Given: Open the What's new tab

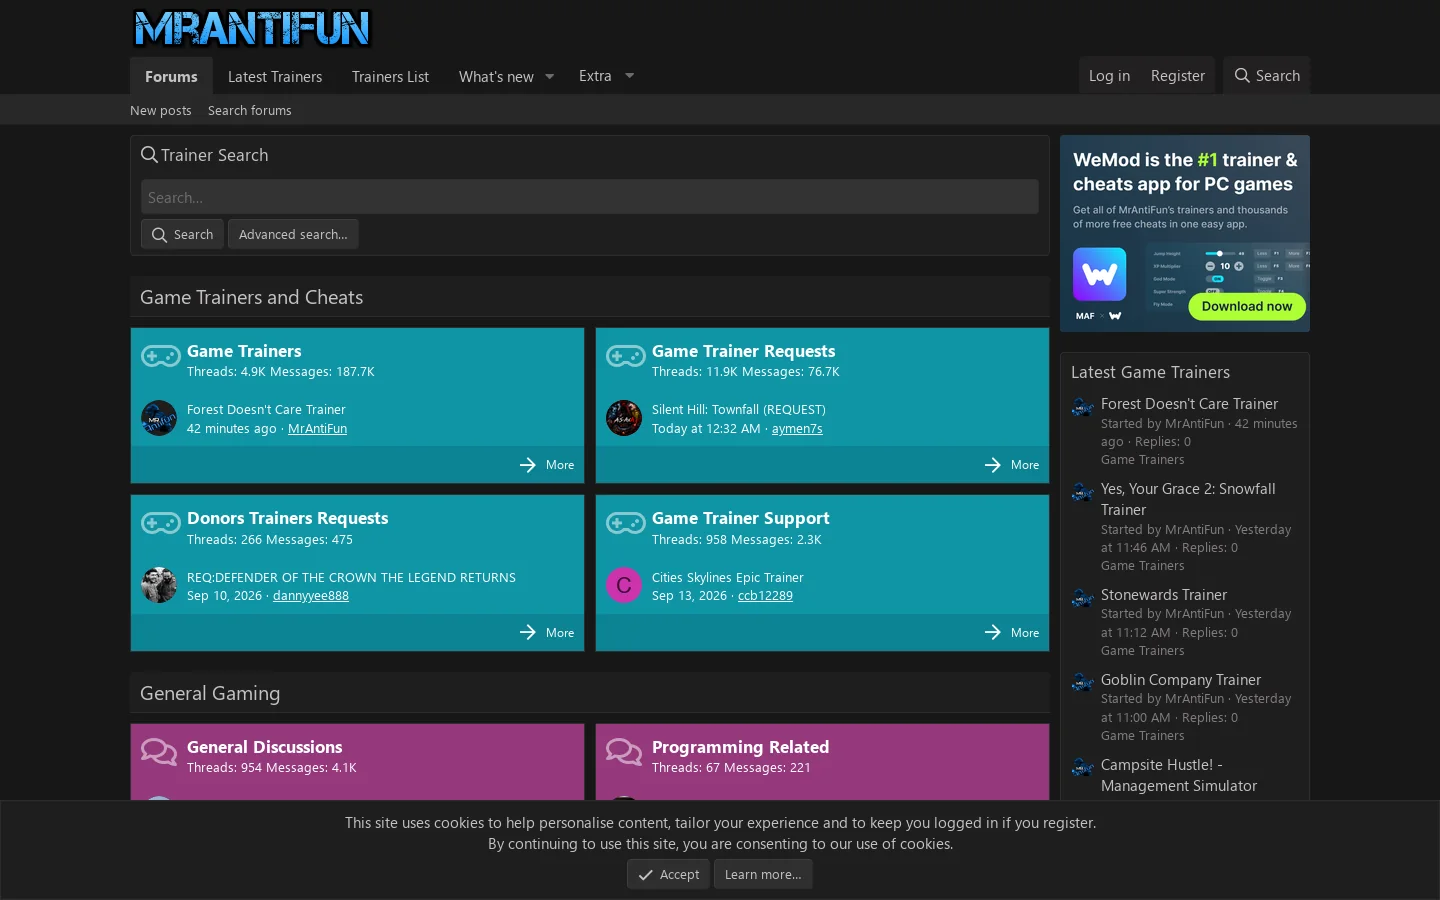Looking at the screenshot, I should coord(496,76).
